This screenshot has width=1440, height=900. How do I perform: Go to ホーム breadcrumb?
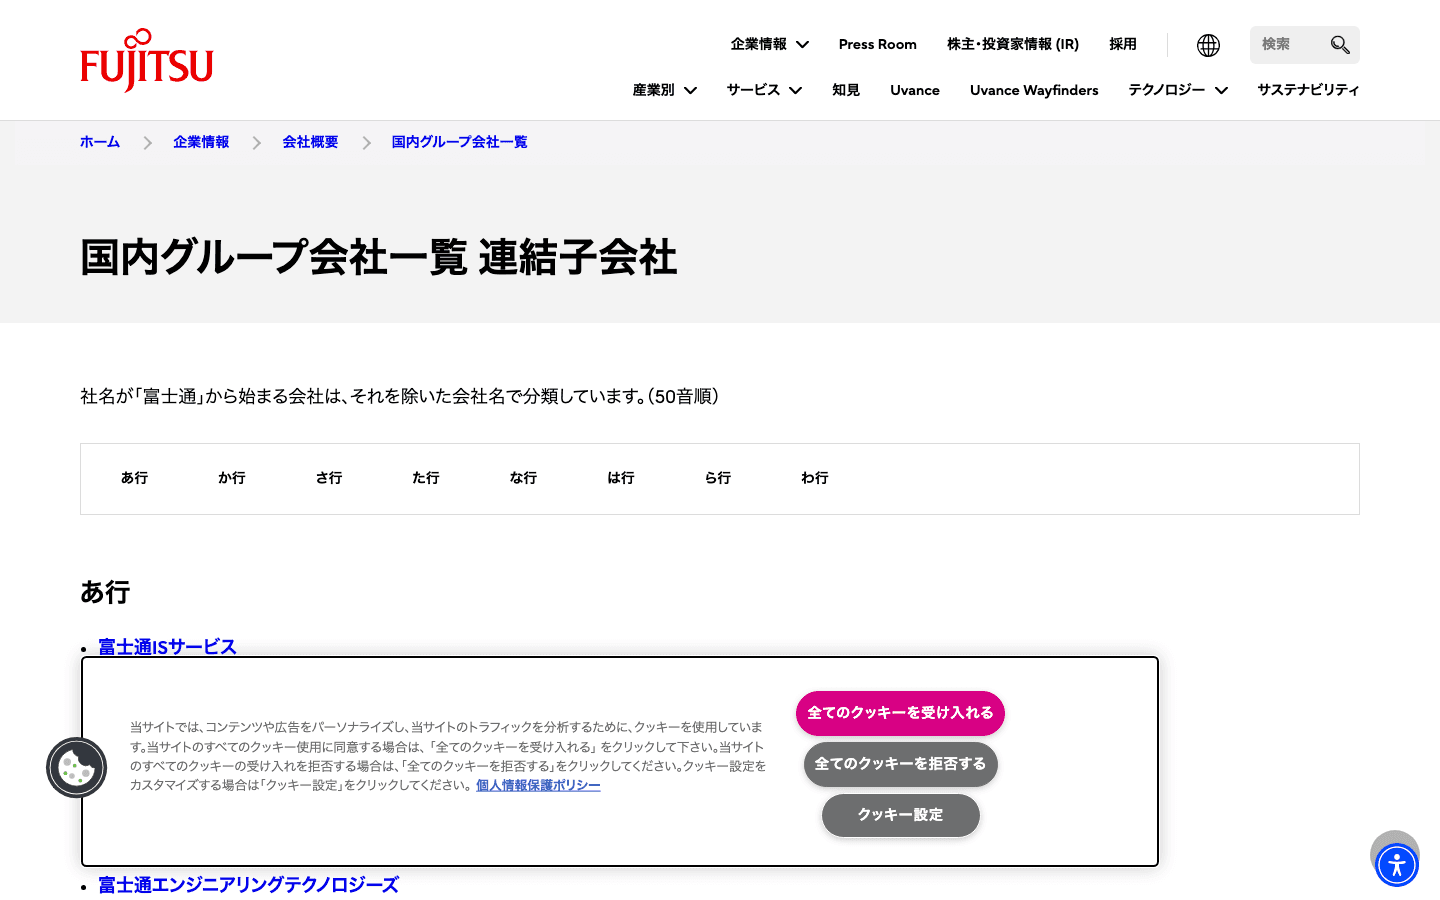(x=100, y=142)
